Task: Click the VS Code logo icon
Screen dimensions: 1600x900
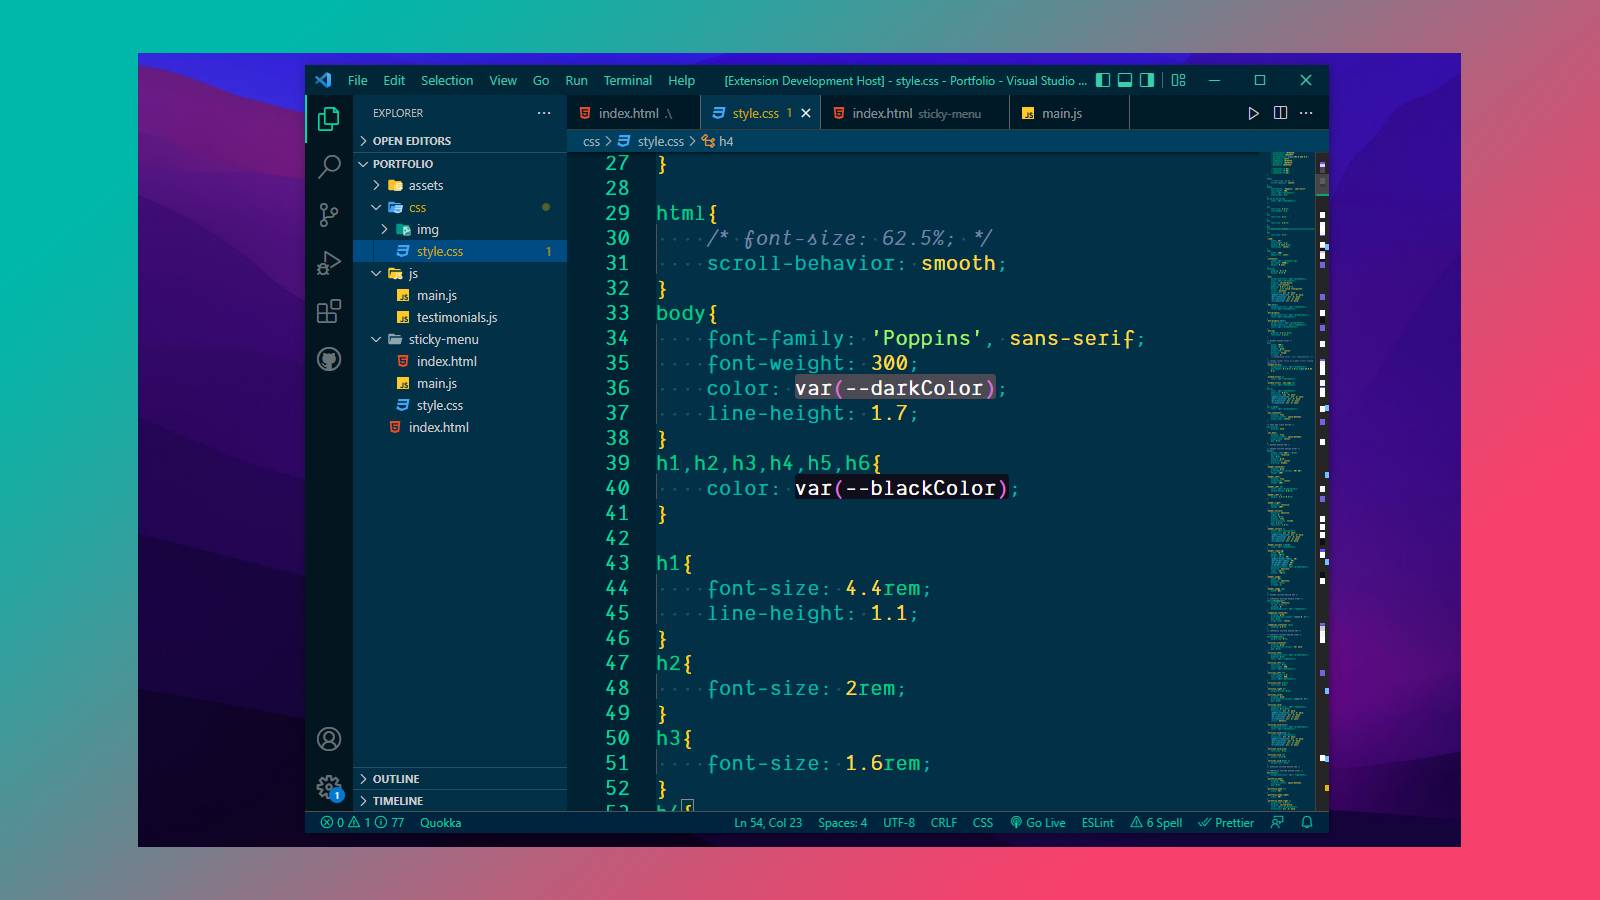Action: point(323,80)
